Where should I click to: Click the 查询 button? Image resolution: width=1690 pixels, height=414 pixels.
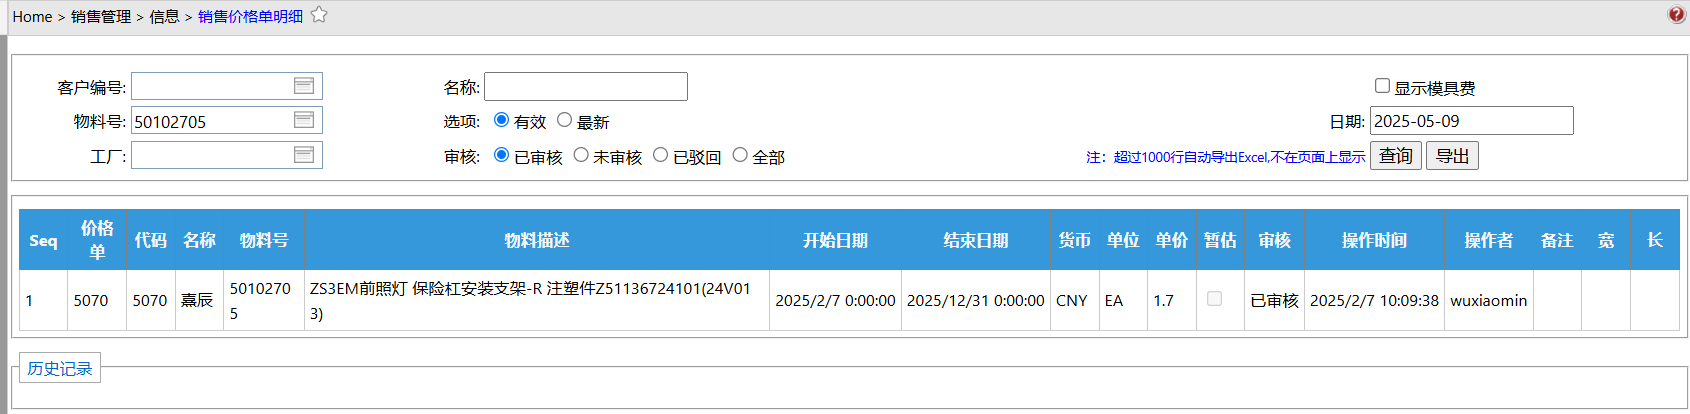click(1396, 156)
